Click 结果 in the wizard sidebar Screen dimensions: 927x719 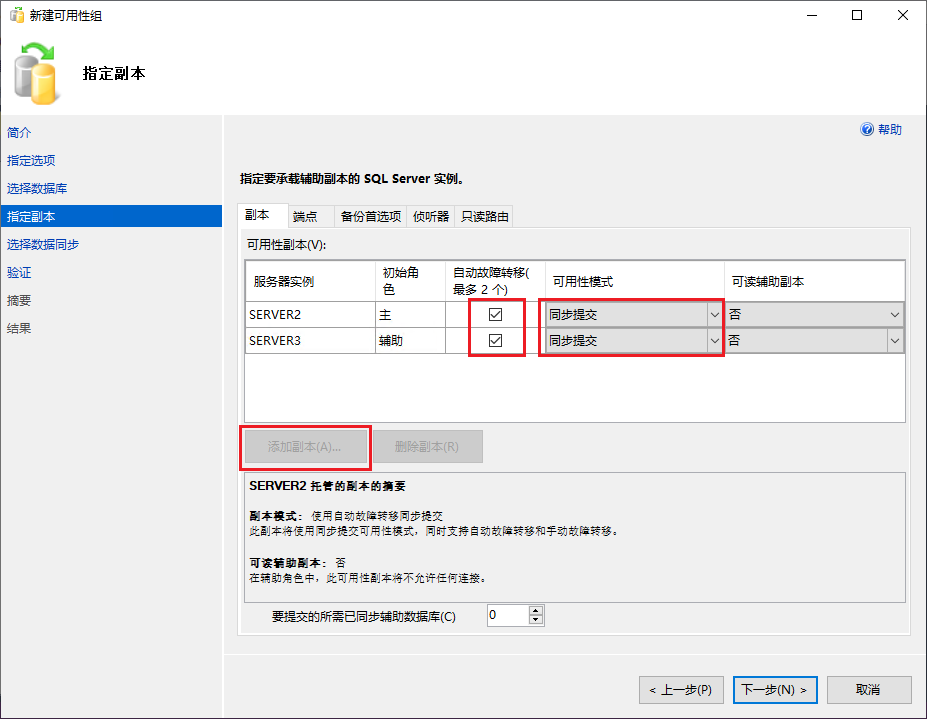[x=19, y=328]
